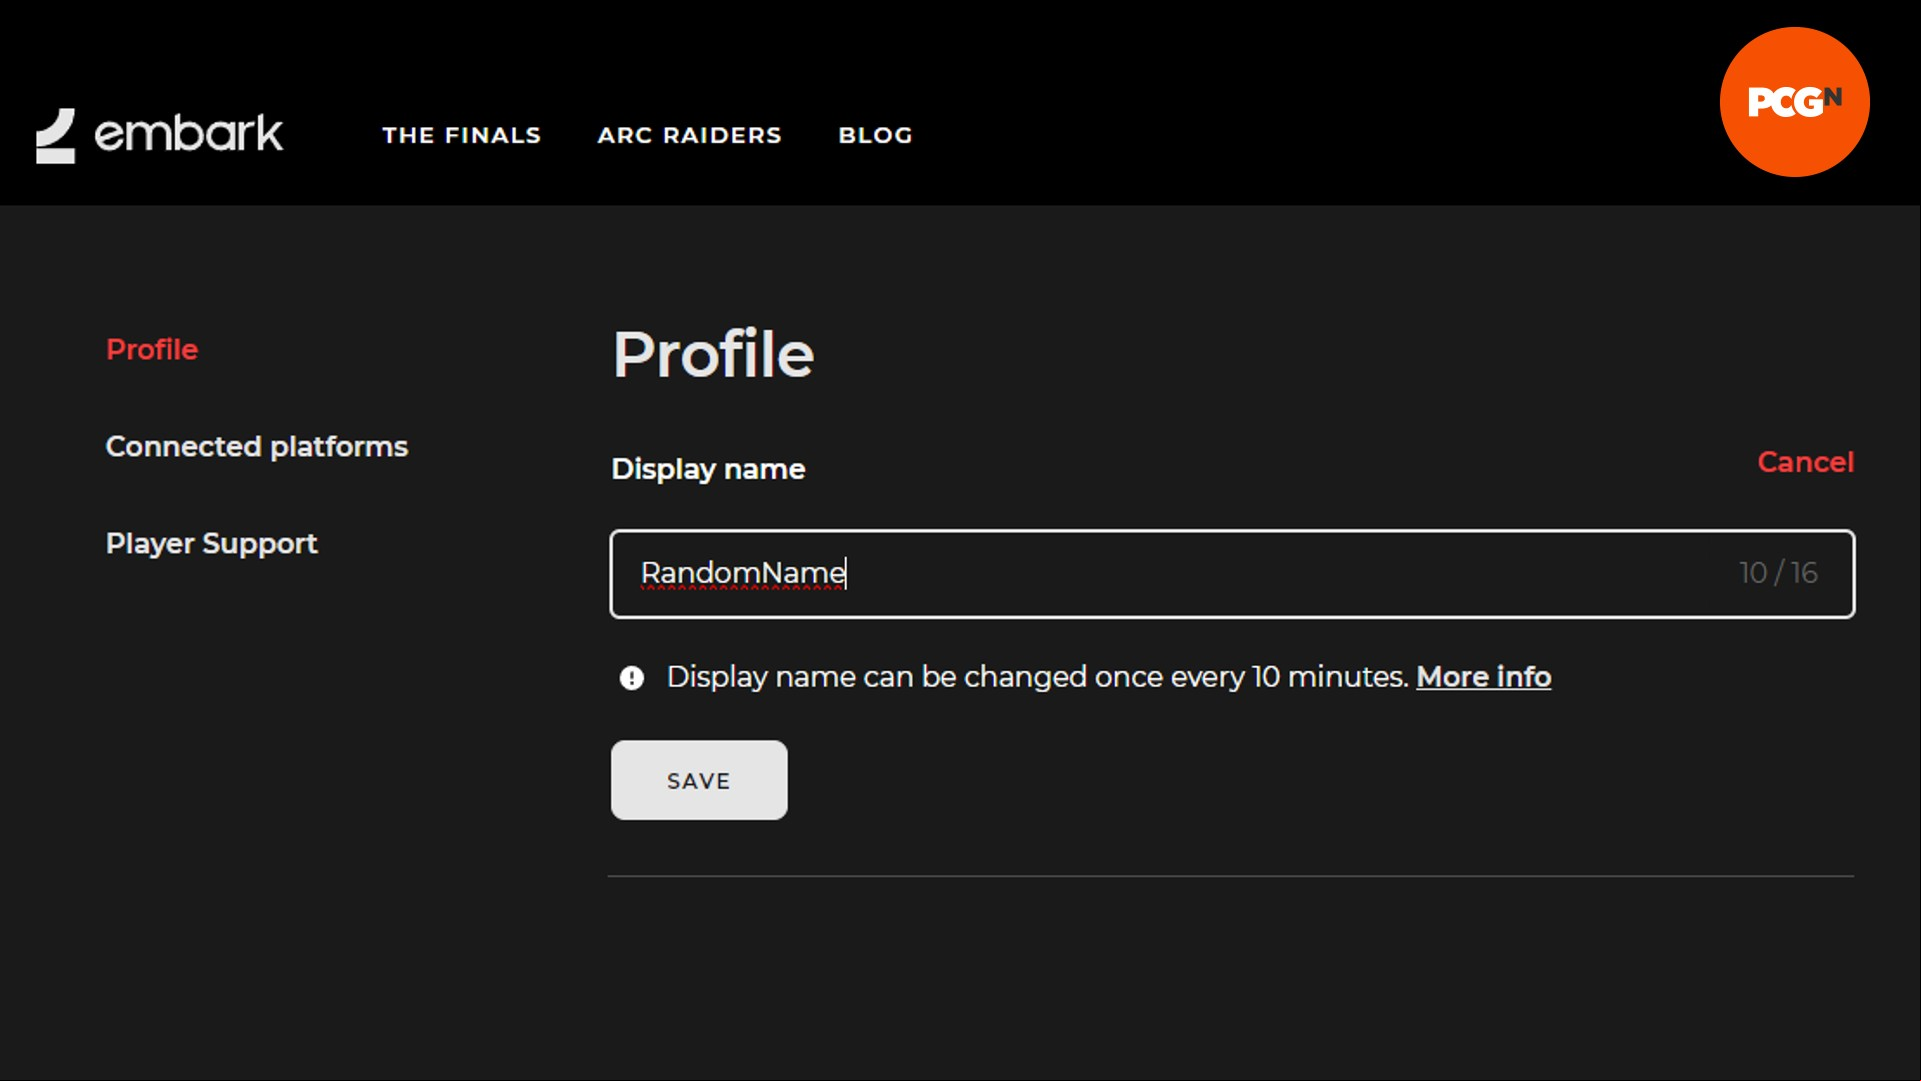This screenshot has height=1081, width=1921.
Task: Click the Profile page heading
Action: click(714, 354)
